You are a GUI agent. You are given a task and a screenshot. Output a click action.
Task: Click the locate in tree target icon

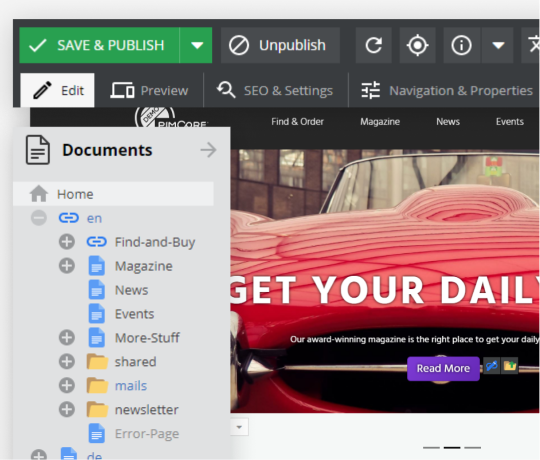pyautogui.click(x=417, y=45)
